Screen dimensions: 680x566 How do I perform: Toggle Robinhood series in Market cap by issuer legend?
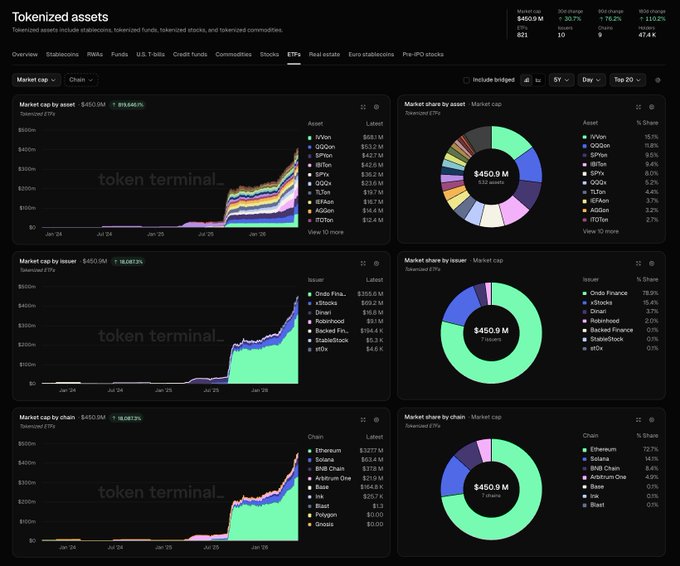click(345, 321)
